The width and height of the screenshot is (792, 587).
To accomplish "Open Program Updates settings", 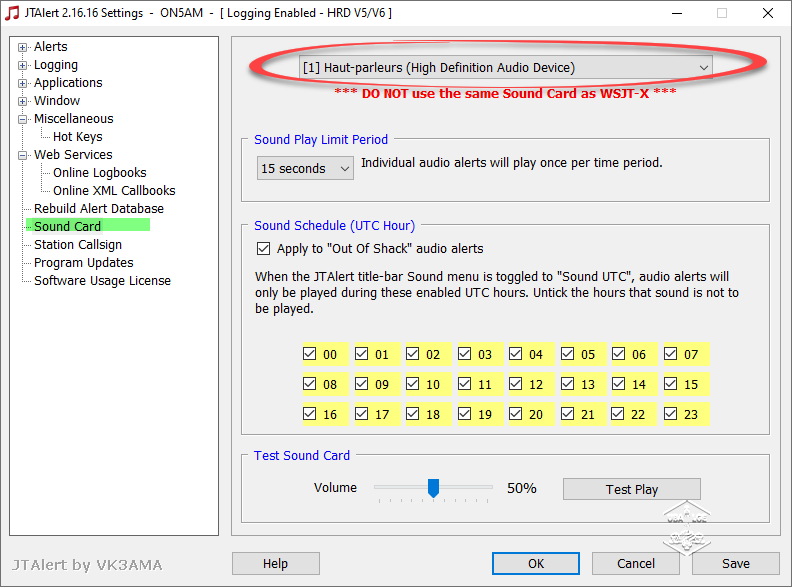I will tap(84, 263).
